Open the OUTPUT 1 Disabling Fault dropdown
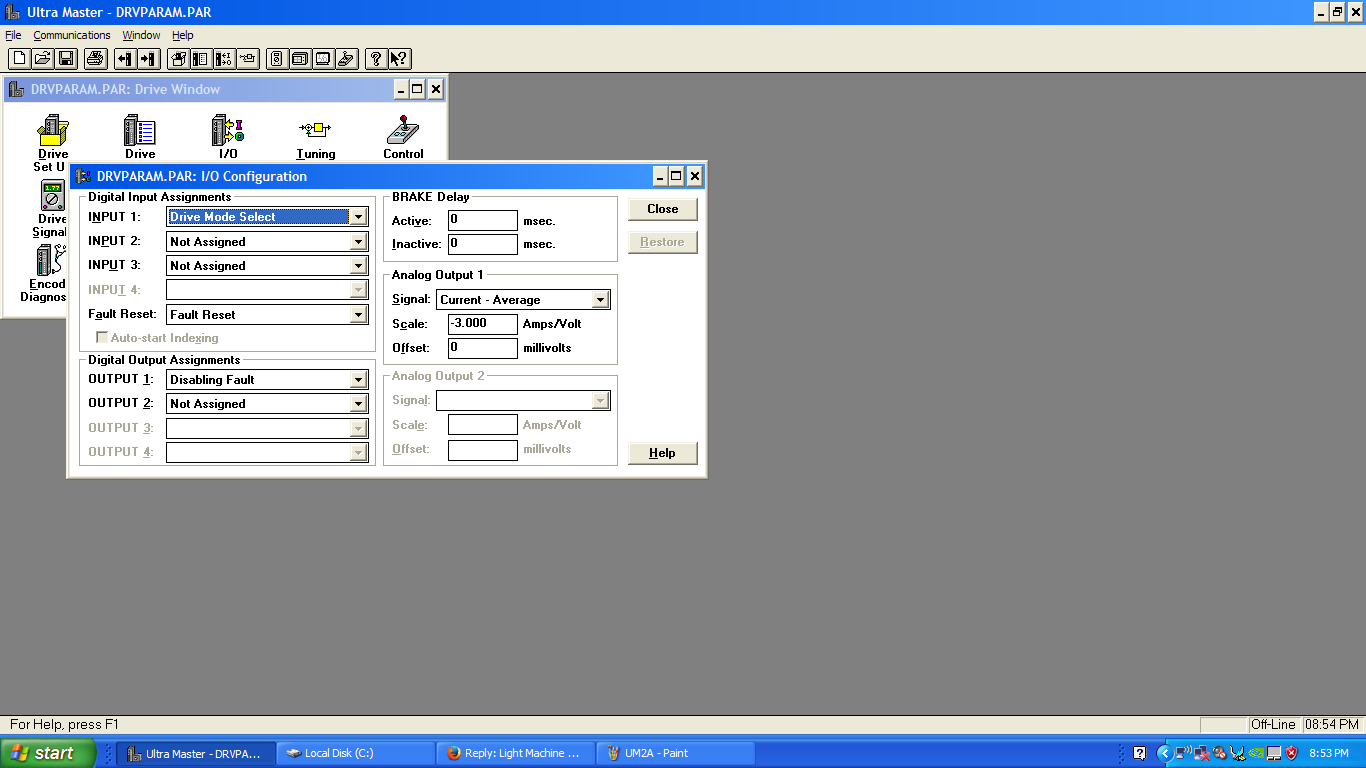 [358, 380]
